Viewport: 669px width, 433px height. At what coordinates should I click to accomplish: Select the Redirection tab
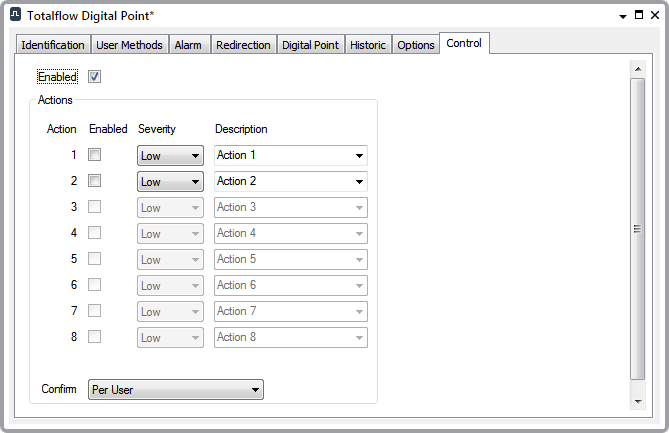click(243, 45)
